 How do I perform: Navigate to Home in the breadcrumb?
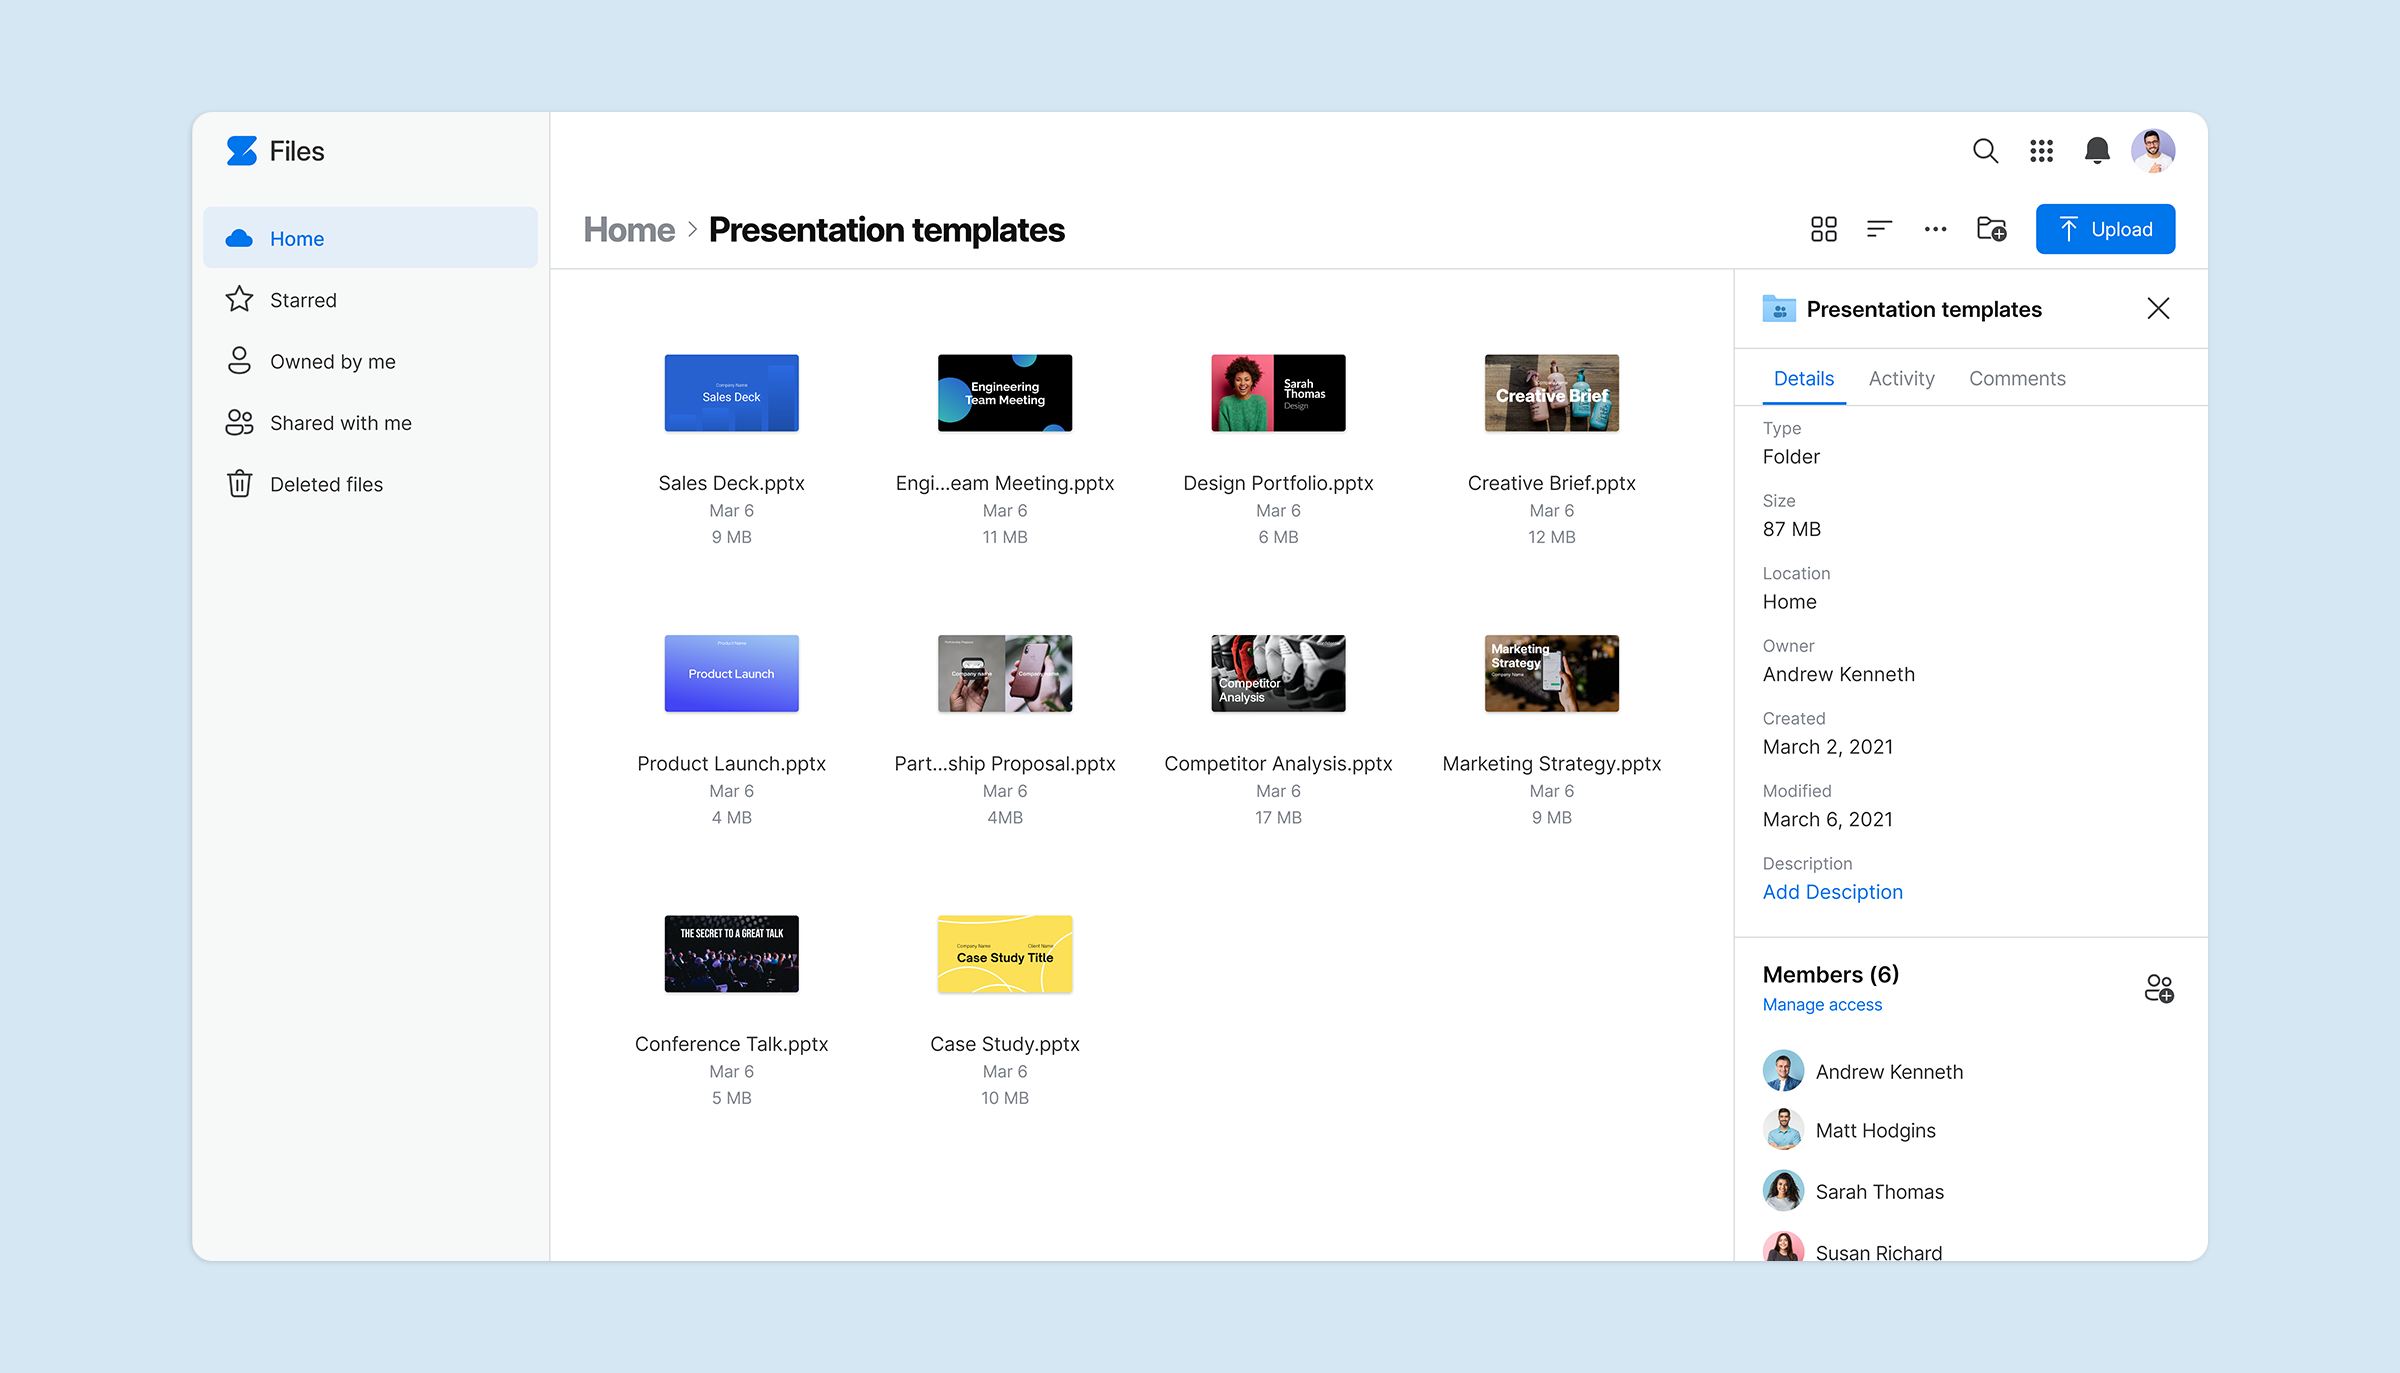(629, 229)
